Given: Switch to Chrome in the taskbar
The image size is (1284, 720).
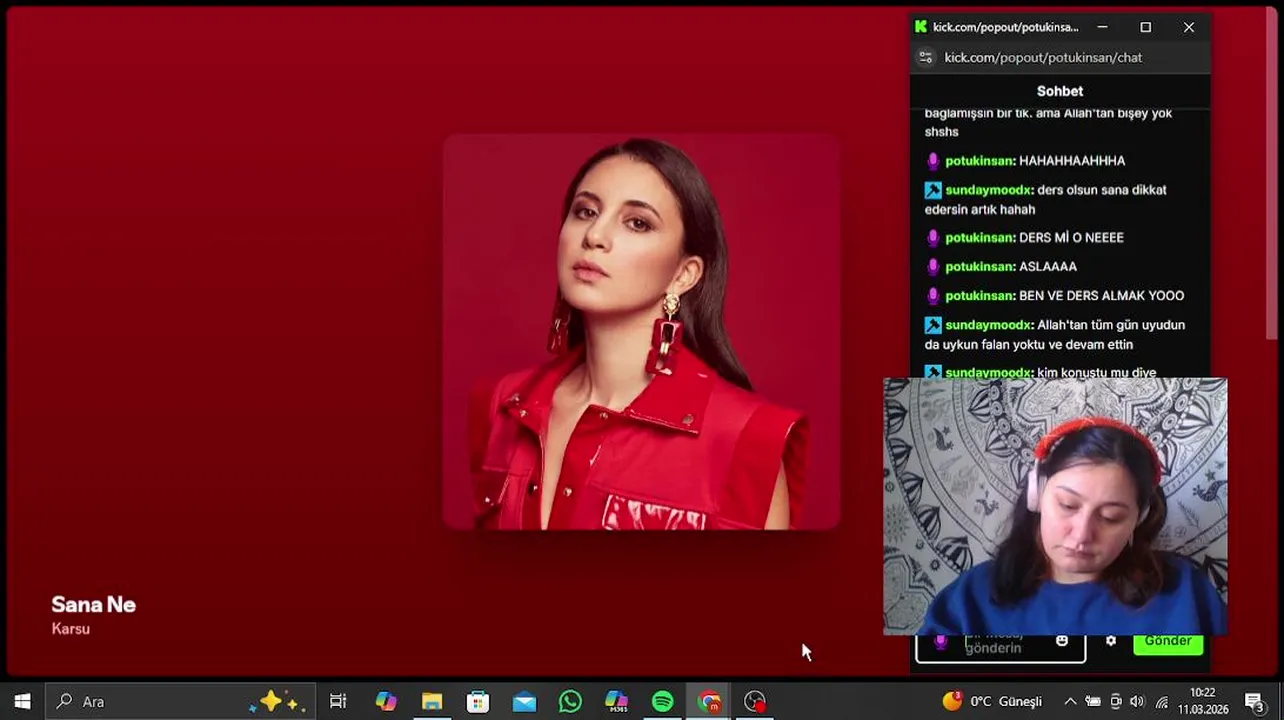Looking at the screenshot, I should pyautogui.click(x=709, y=701).
